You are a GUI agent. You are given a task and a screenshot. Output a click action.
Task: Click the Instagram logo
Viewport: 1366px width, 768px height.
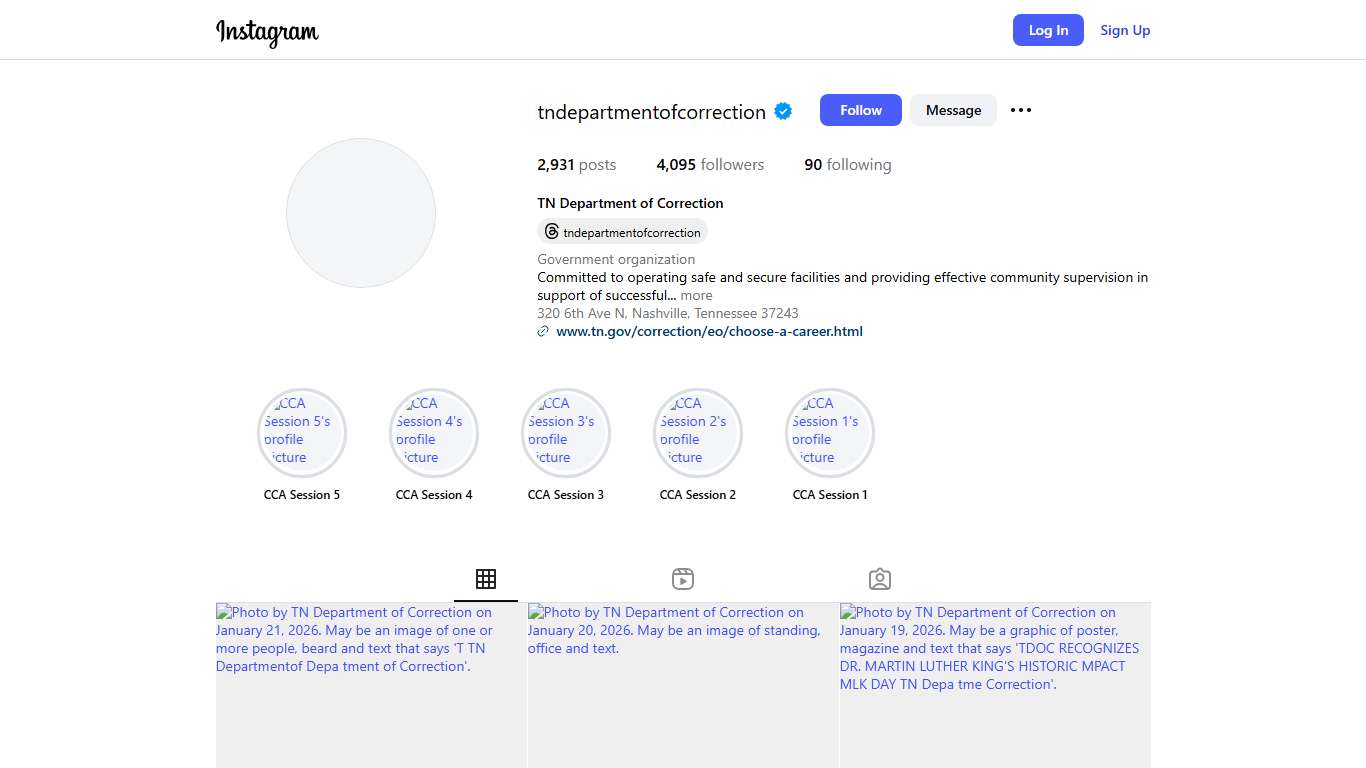click(x=267, y=31)
